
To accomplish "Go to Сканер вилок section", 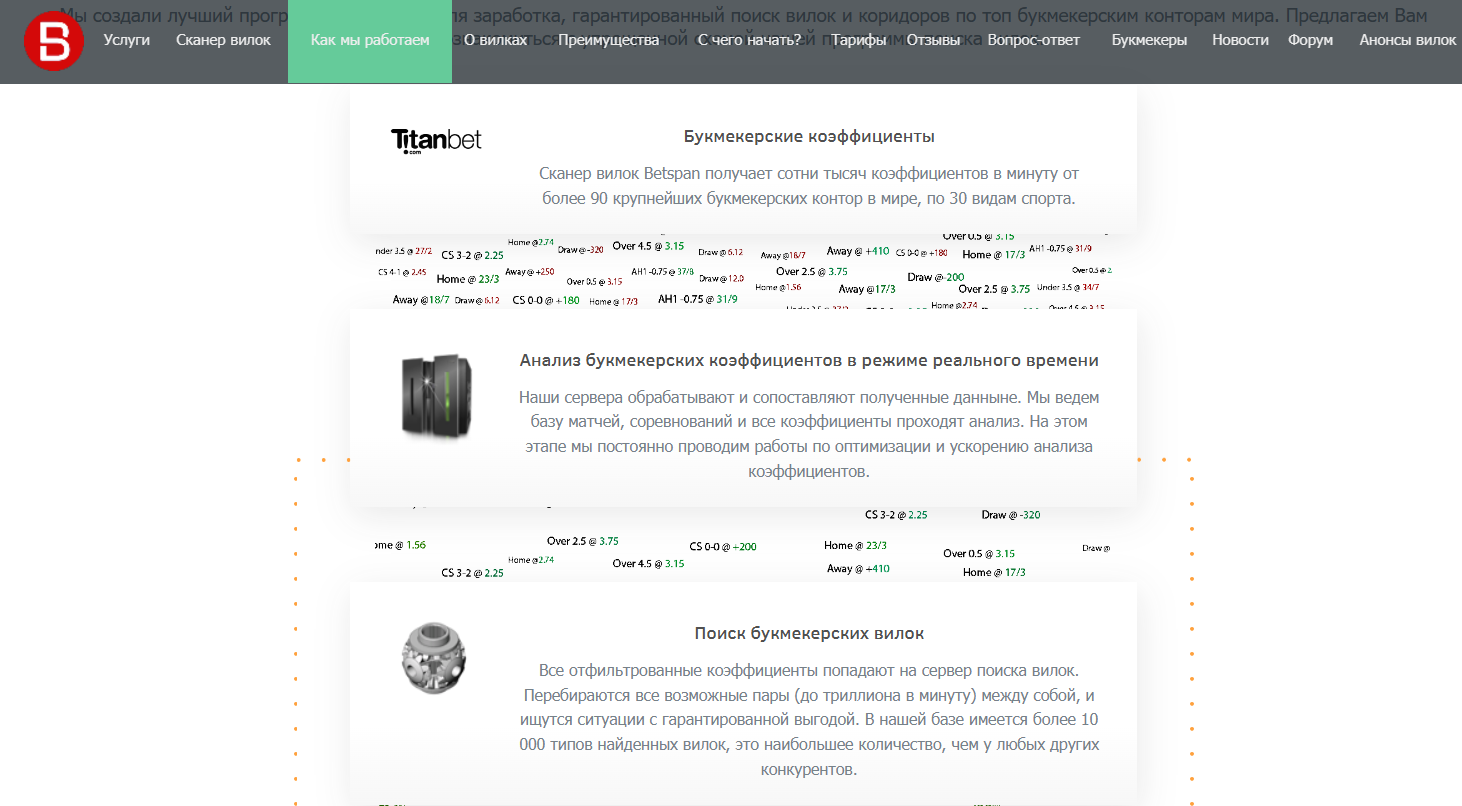I will (223, 40).
